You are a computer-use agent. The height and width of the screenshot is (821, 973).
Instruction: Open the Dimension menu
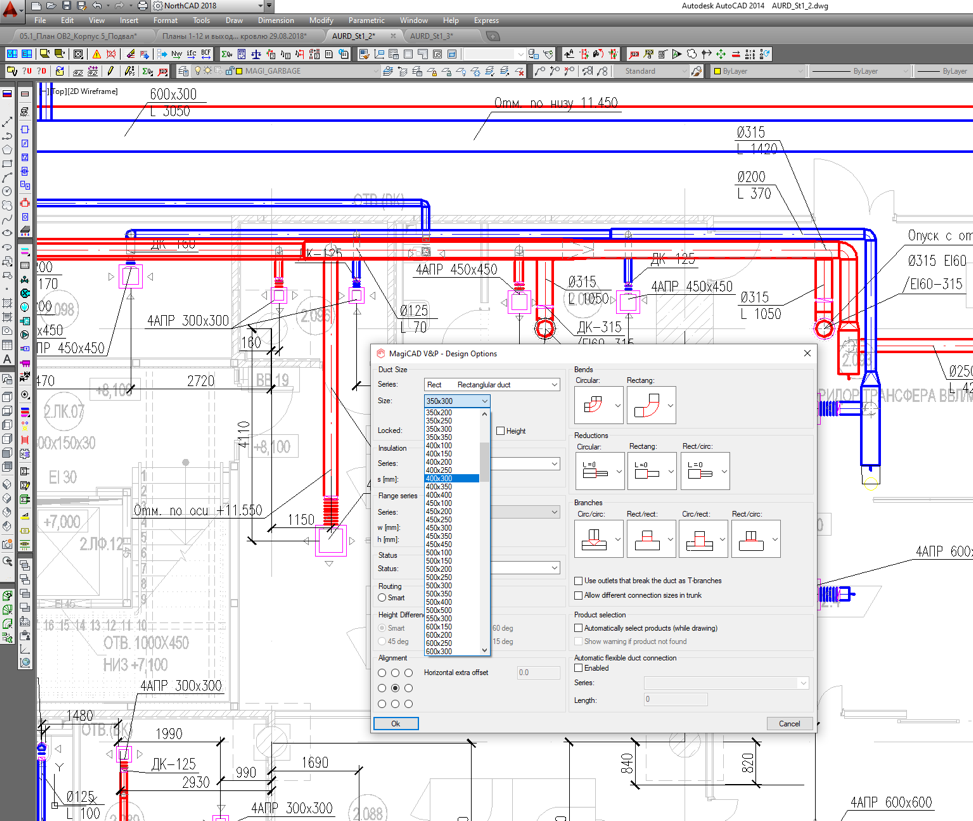pyautogui.click(x=276, y=20)
